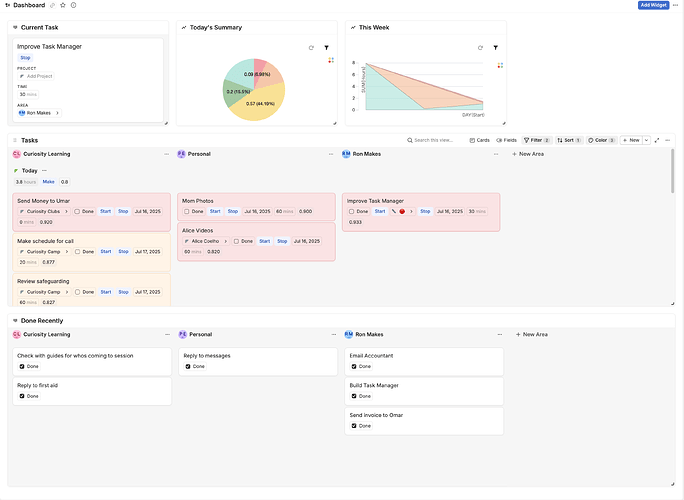Screen dimensions: 684x500
Task: Open filter on Today's Summary chart
Action: pyautogui.click(x=326, y=48)
